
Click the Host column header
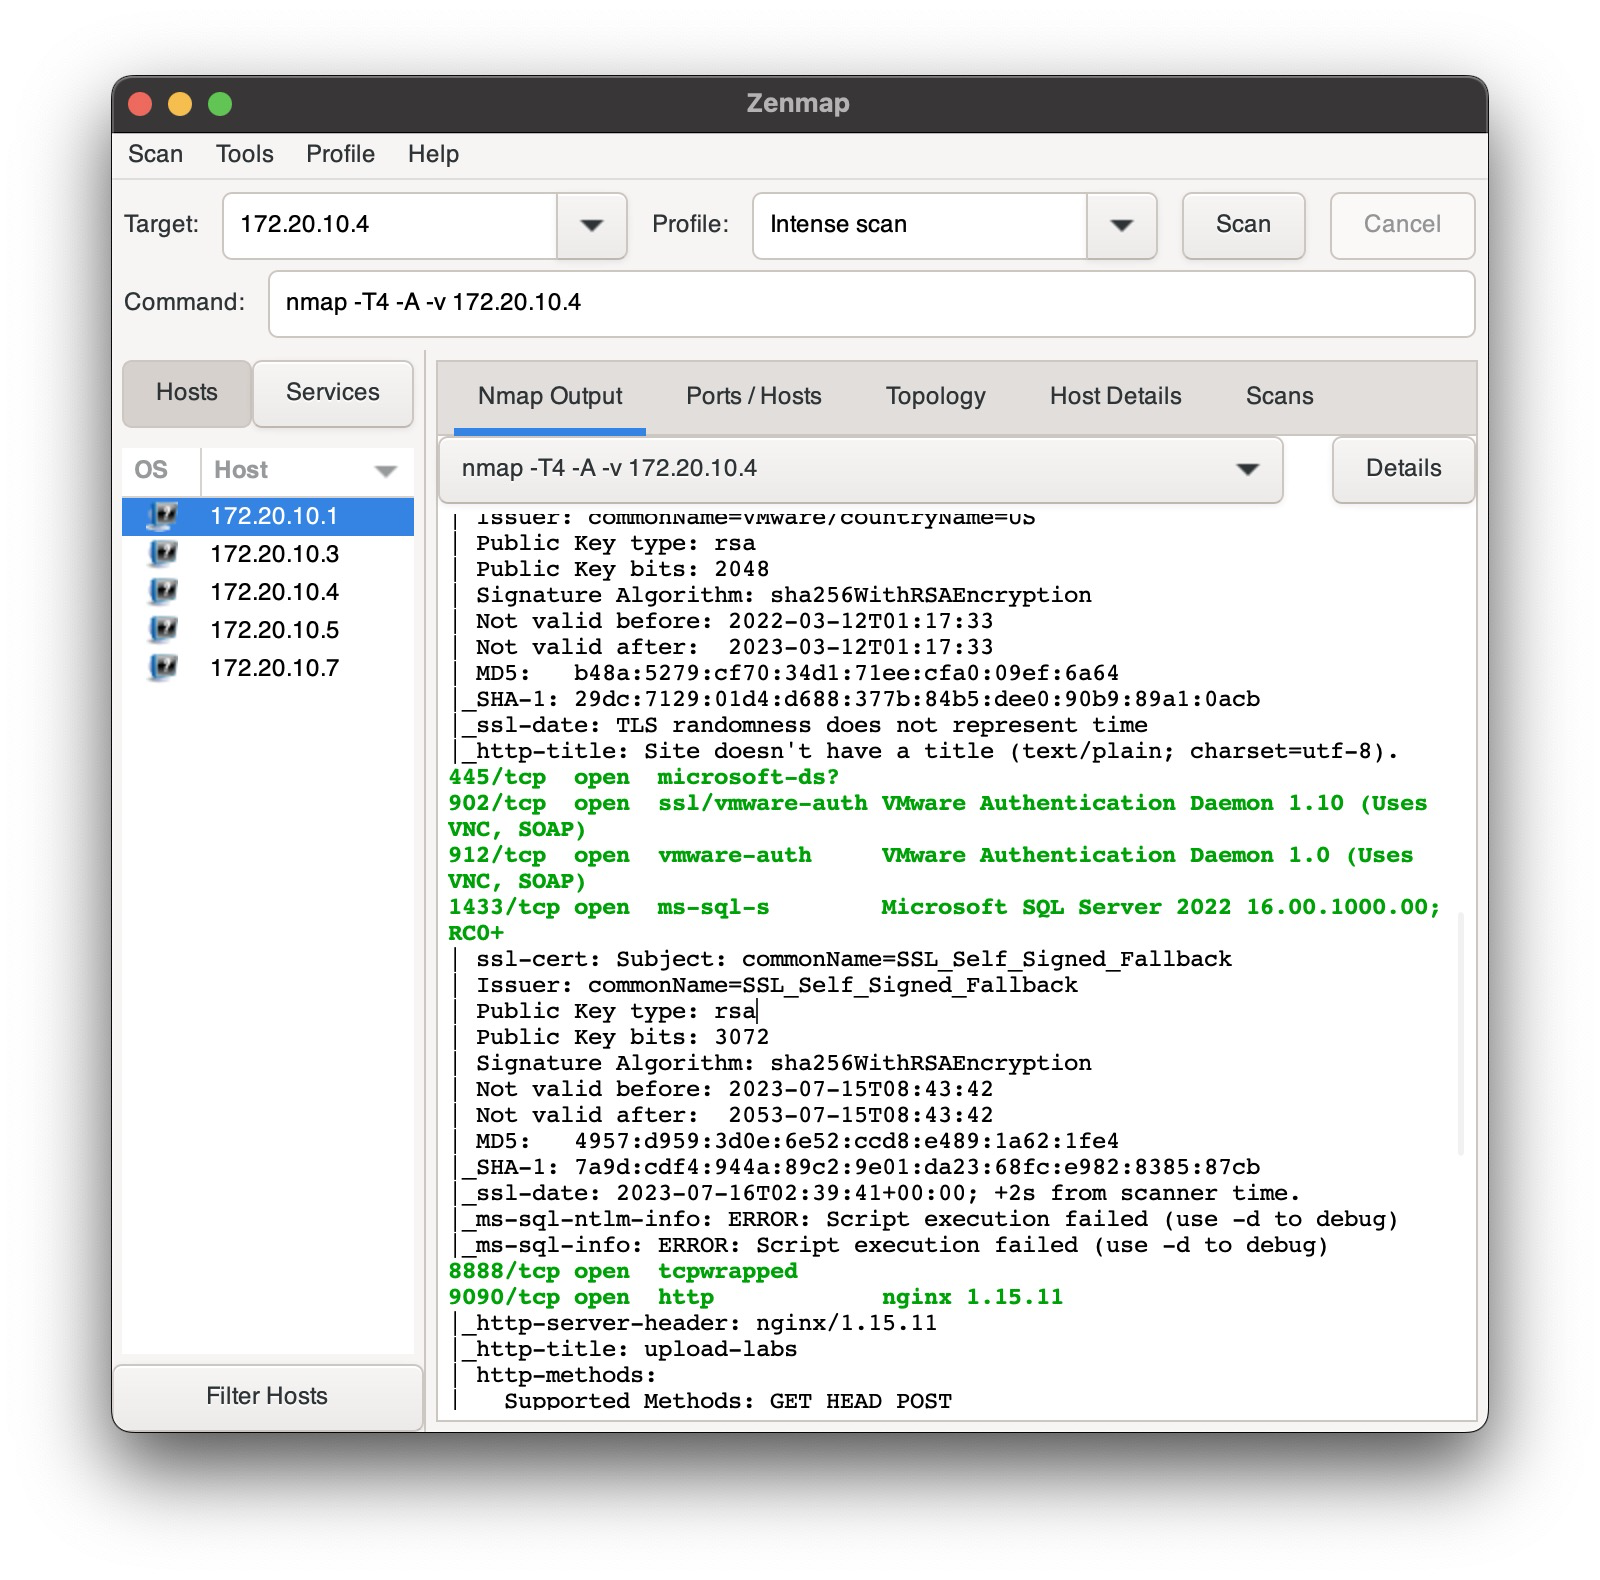coord(307,471)
